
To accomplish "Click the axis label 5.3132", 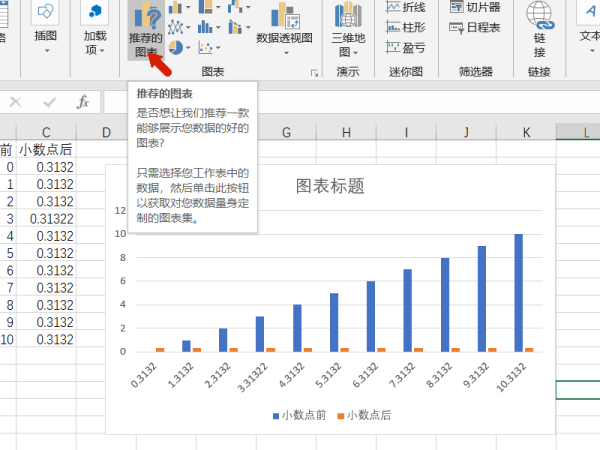I will [x=328, y=375].
